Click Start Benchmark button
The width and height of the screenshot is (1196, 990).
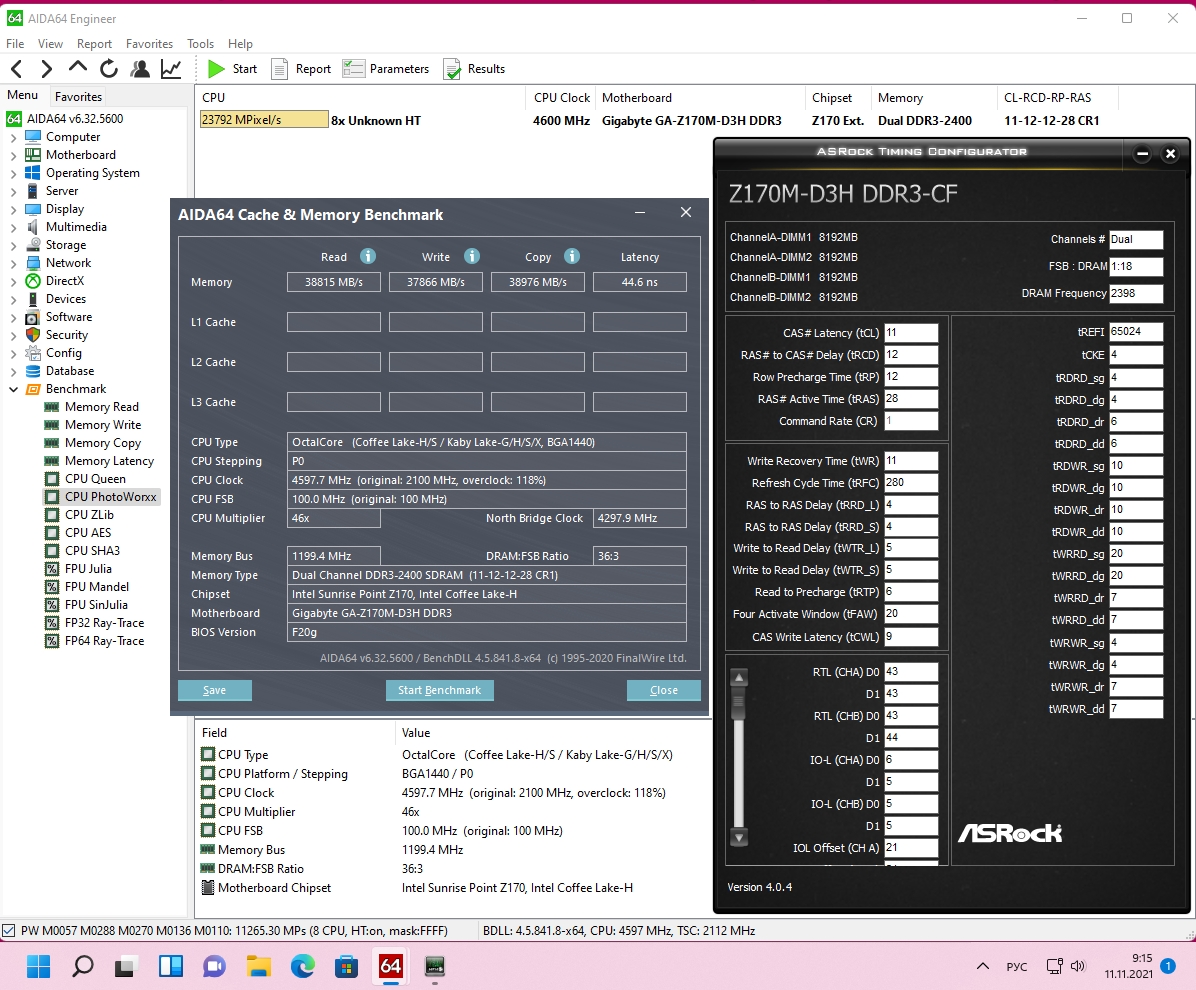pos(439,690)
